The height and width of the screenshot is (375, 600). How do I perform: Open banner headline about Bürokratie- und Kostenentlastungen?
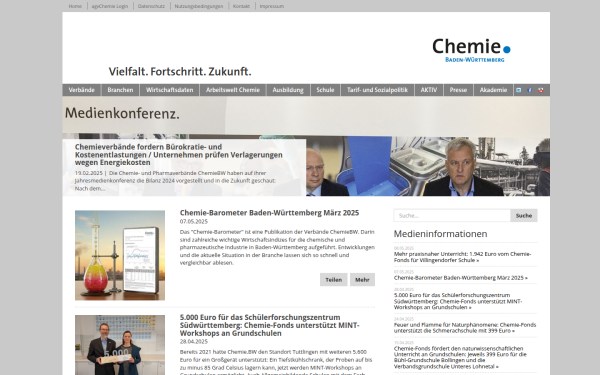click(x=178, y=155)
